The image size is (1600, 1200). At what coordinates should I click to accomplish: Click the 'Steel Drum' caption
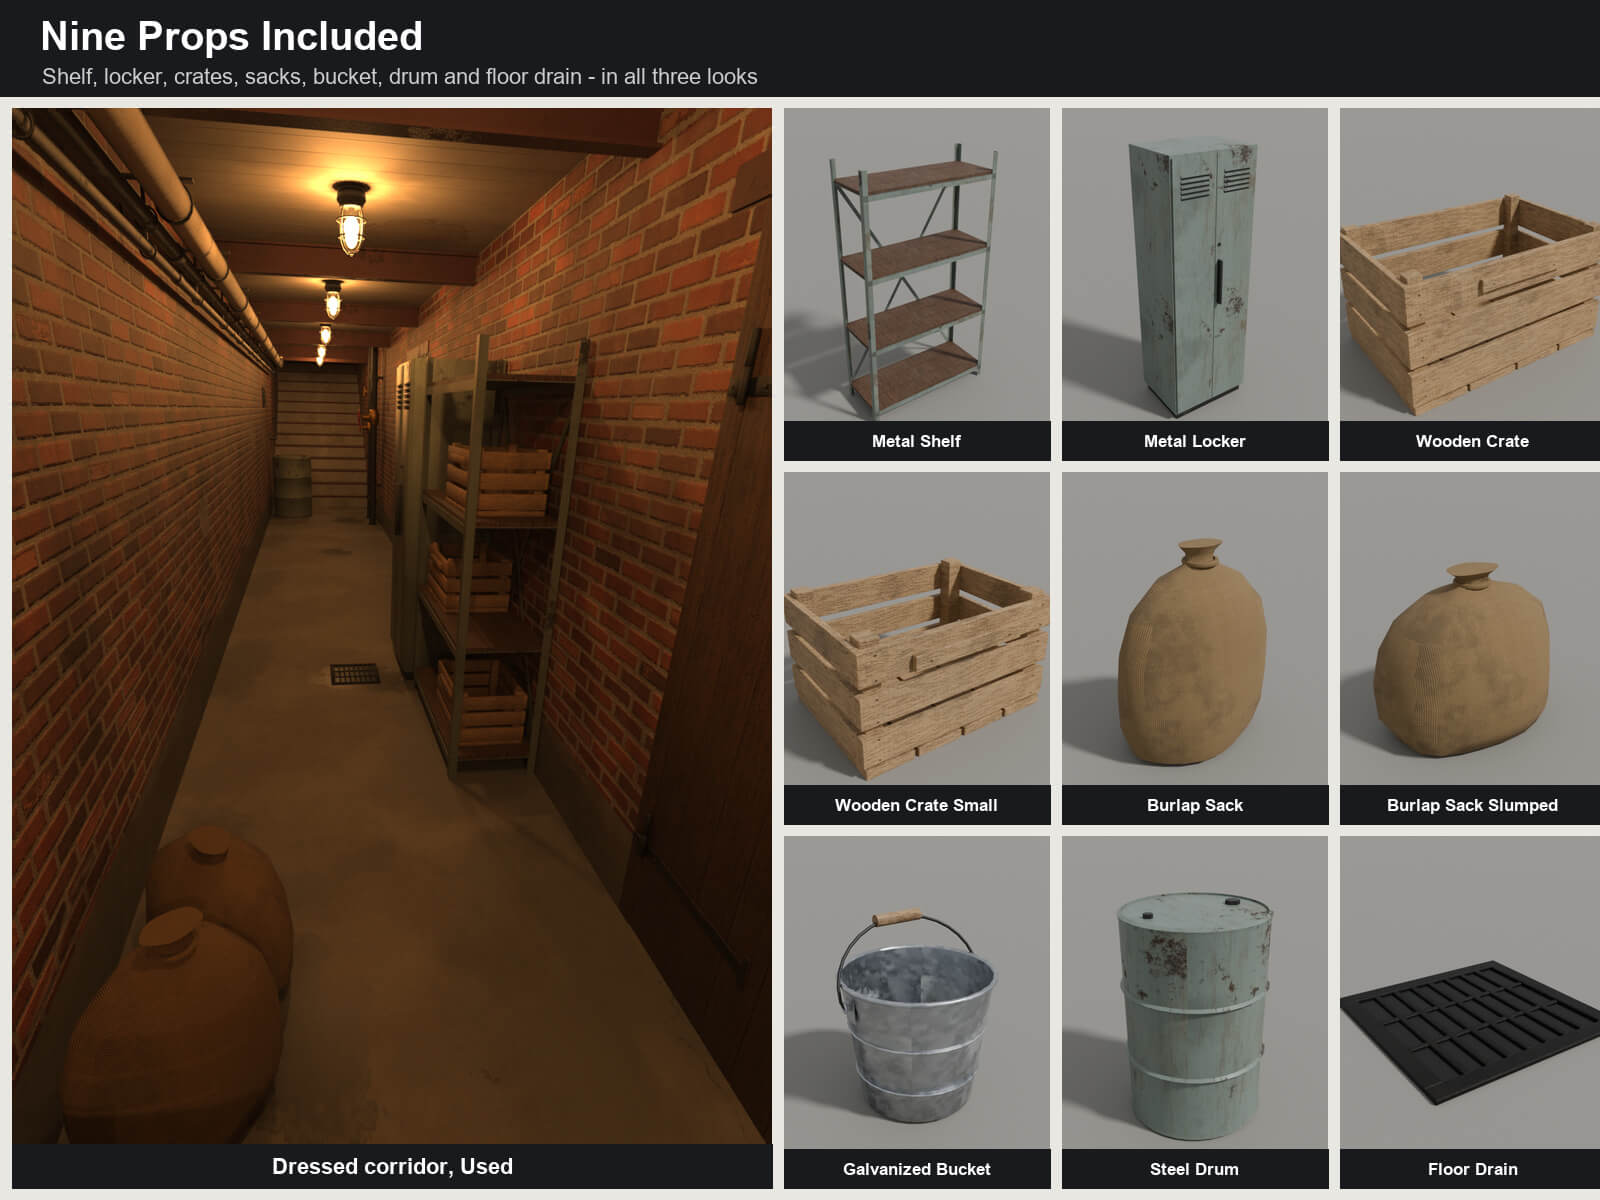(x=1194, y=1169)
